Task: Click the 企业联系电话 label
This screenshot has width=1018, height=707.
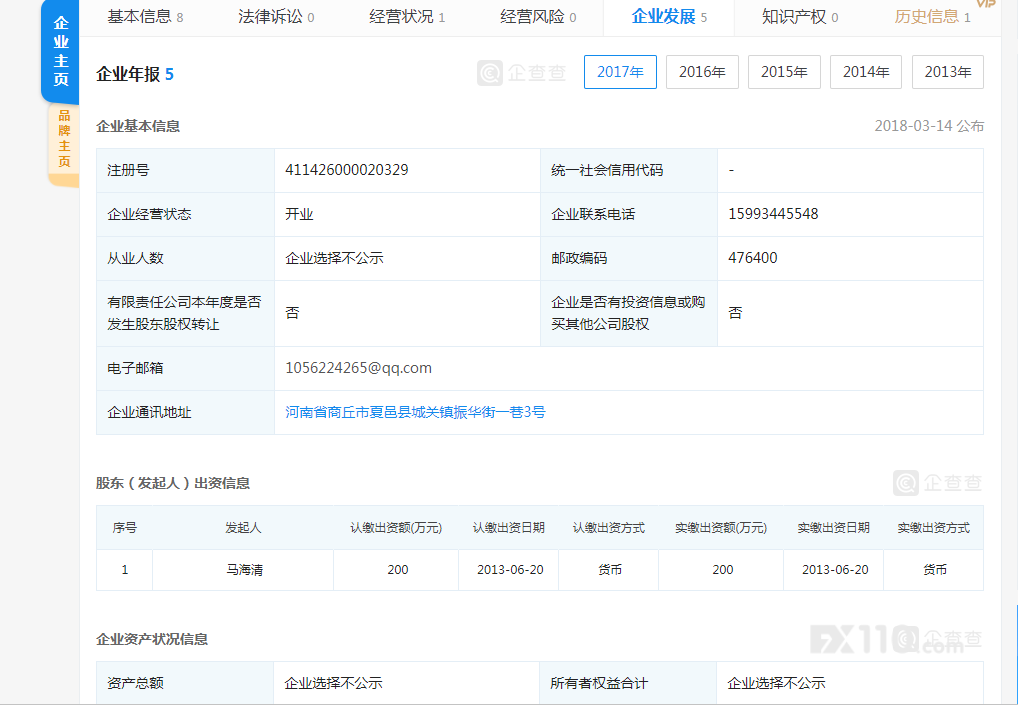Action: pos(593,214)
